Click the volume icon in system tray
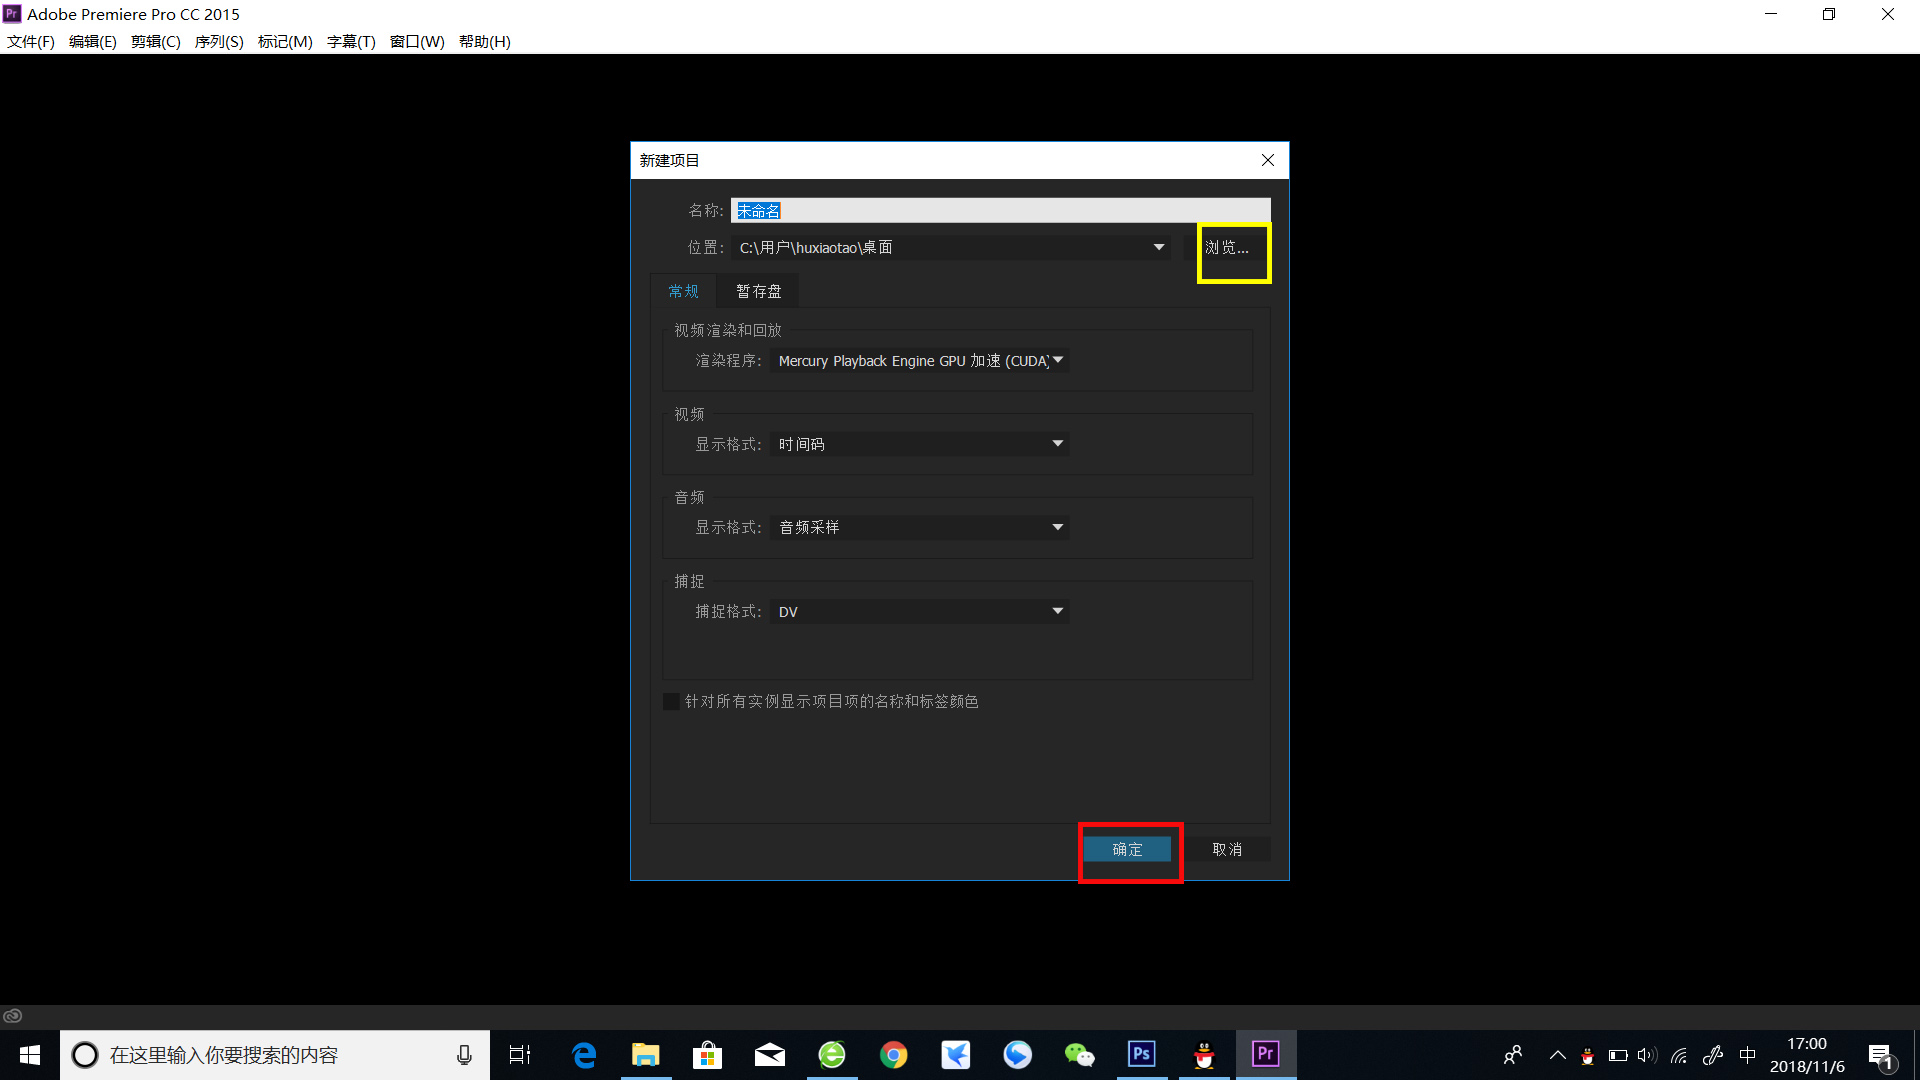The width and height of the screenshot is (1920, 1080). tap(1647, 1055)
